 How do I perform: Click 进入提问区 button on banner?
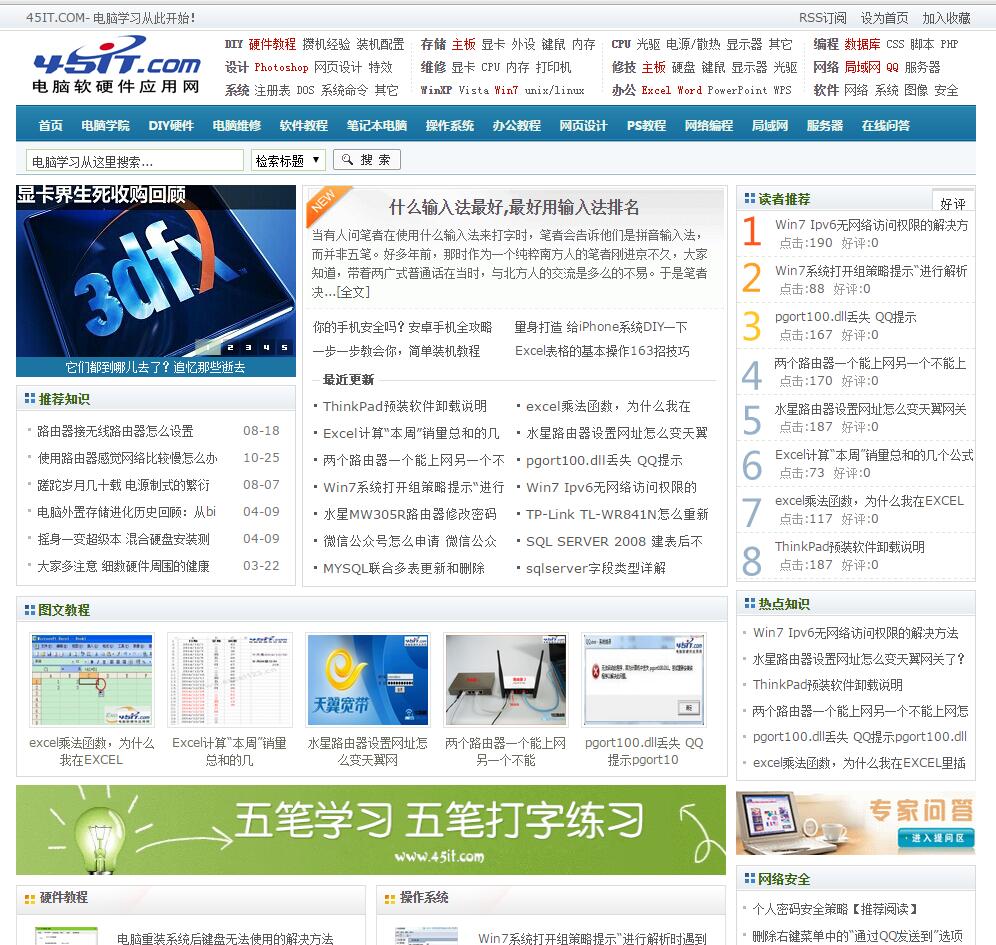(937, 838)
